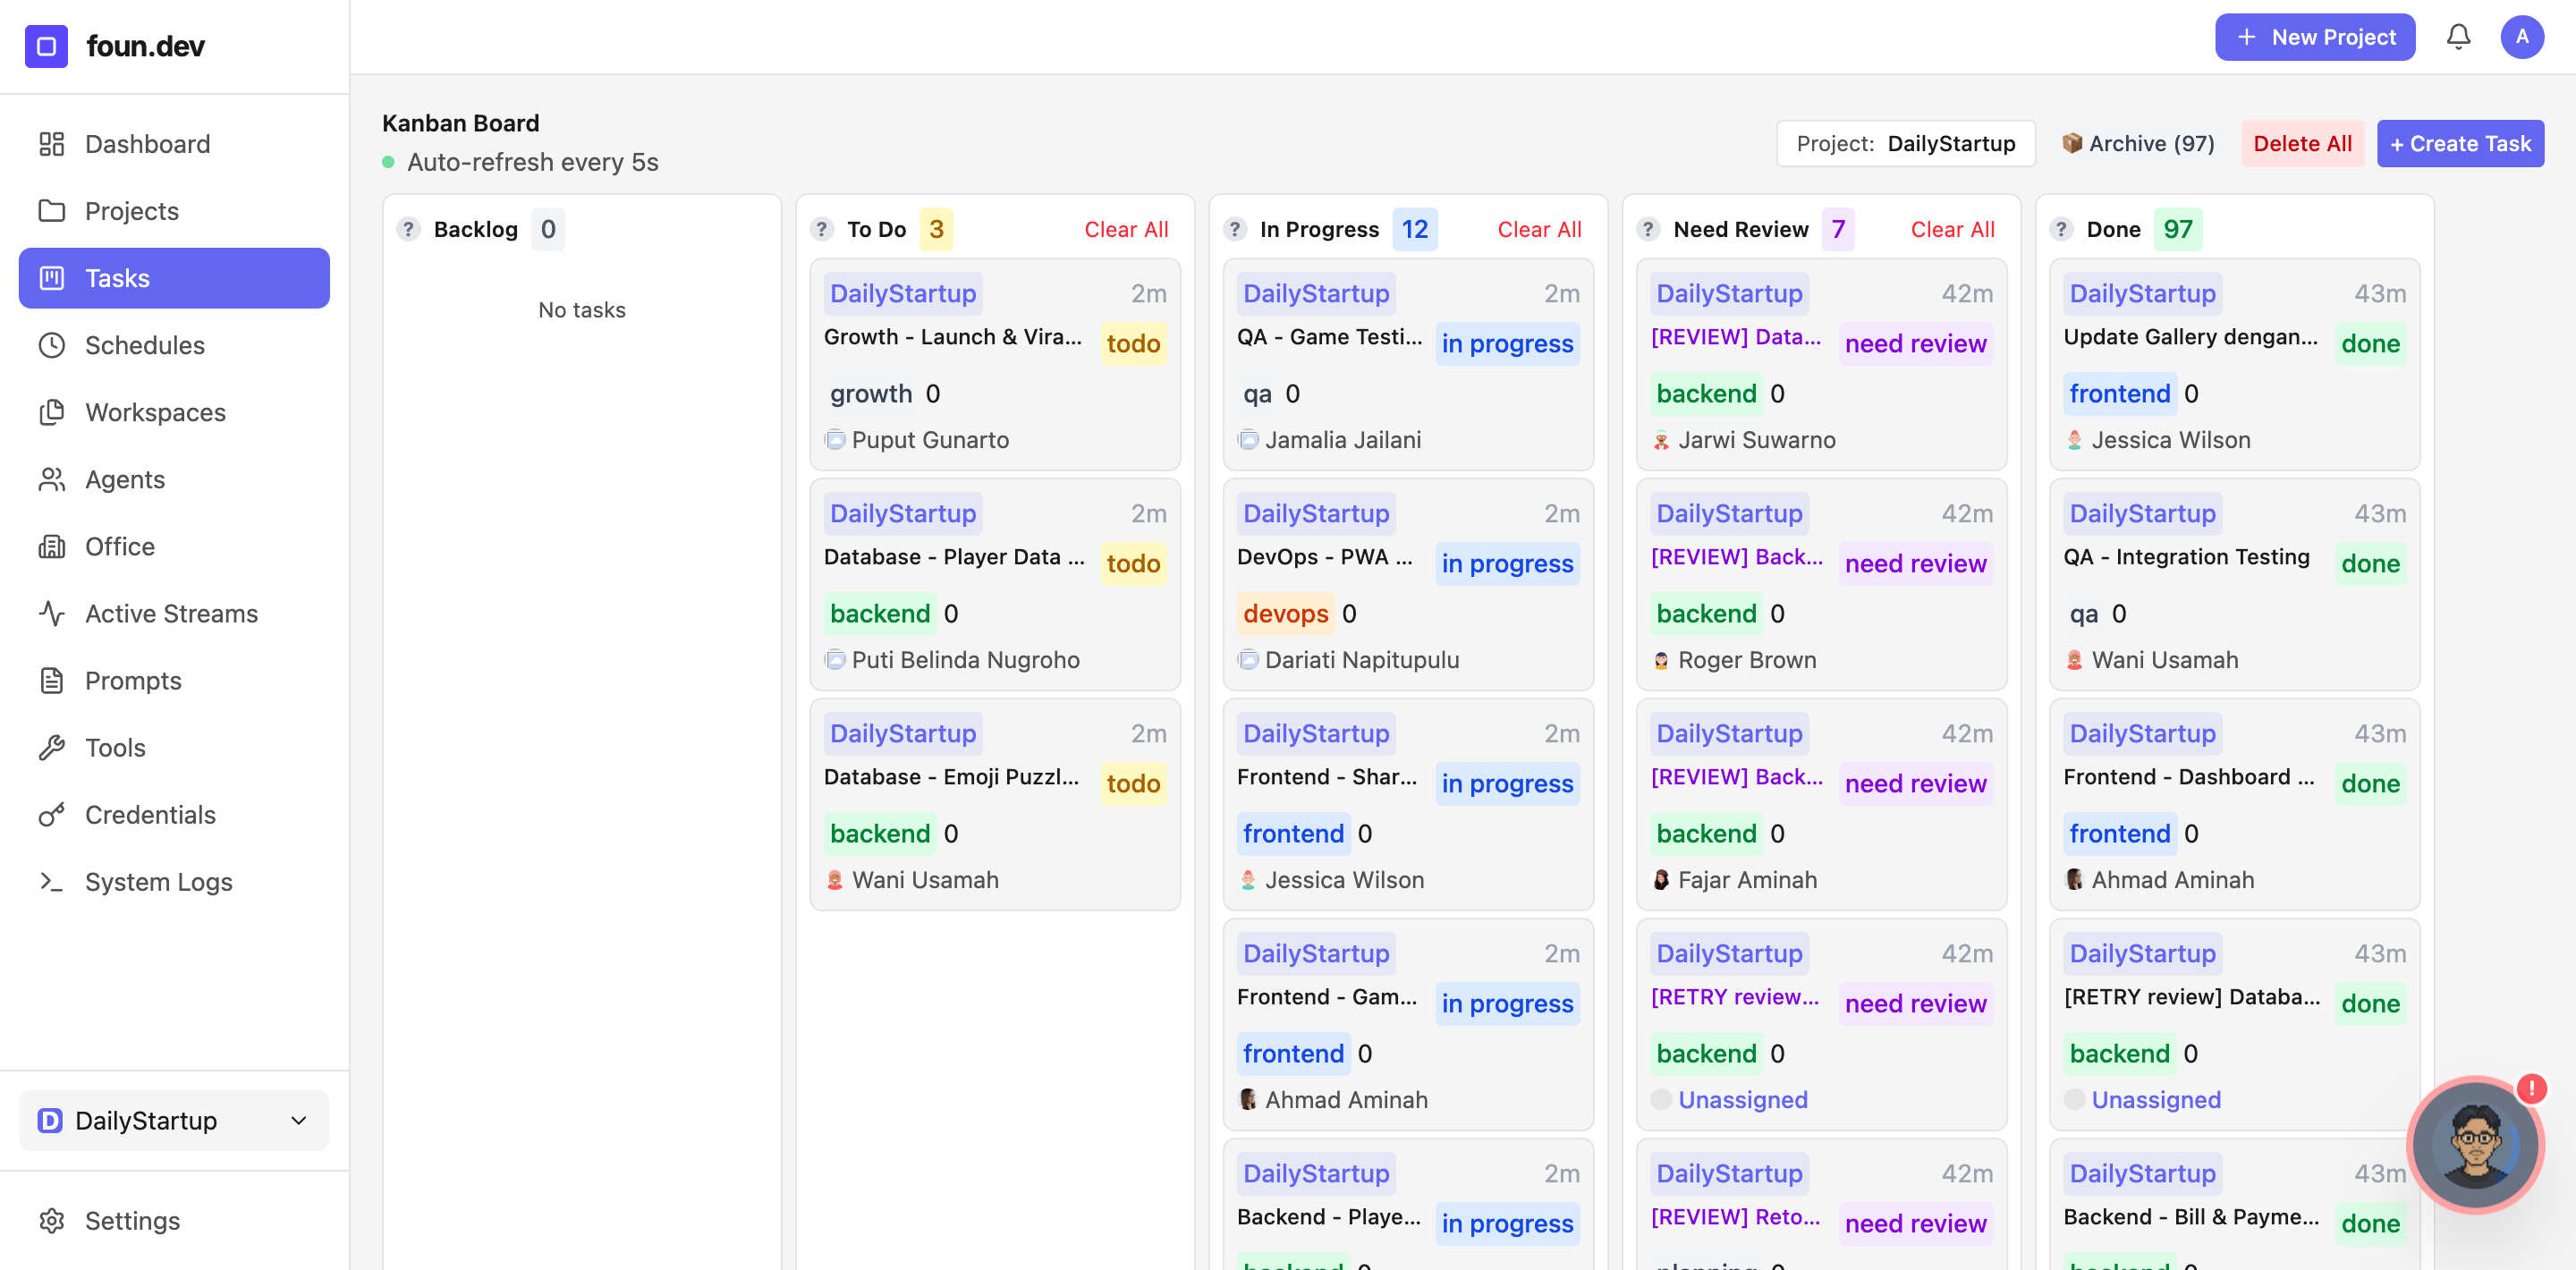Click assignee Roger Brown avatar
This screenshot has height=1270, width=2576.
tap(1661, 660)
